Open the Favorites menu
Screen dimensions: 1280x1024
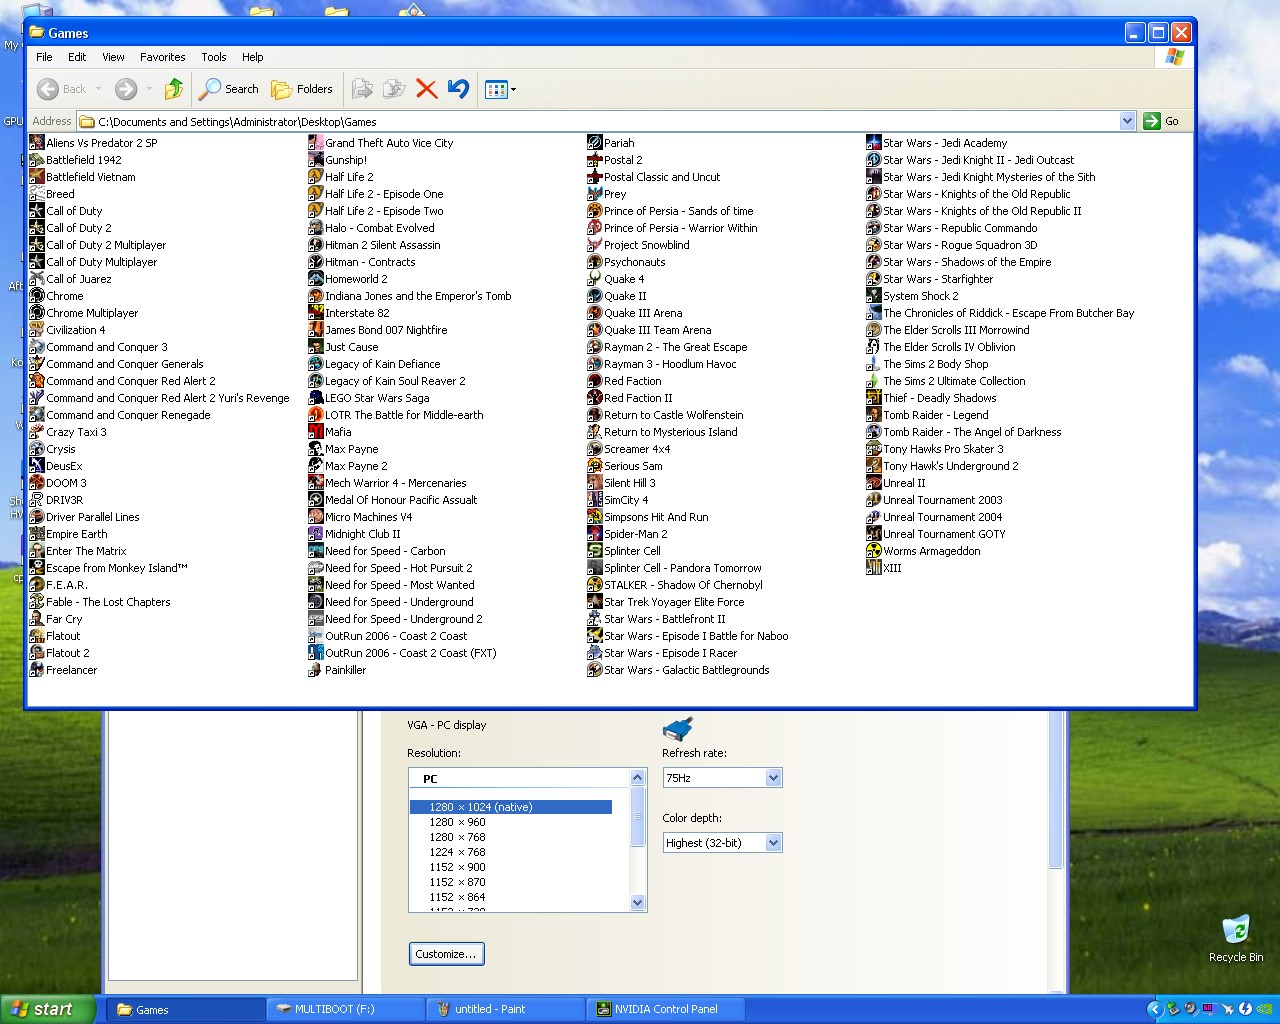(x=162, y=57)
